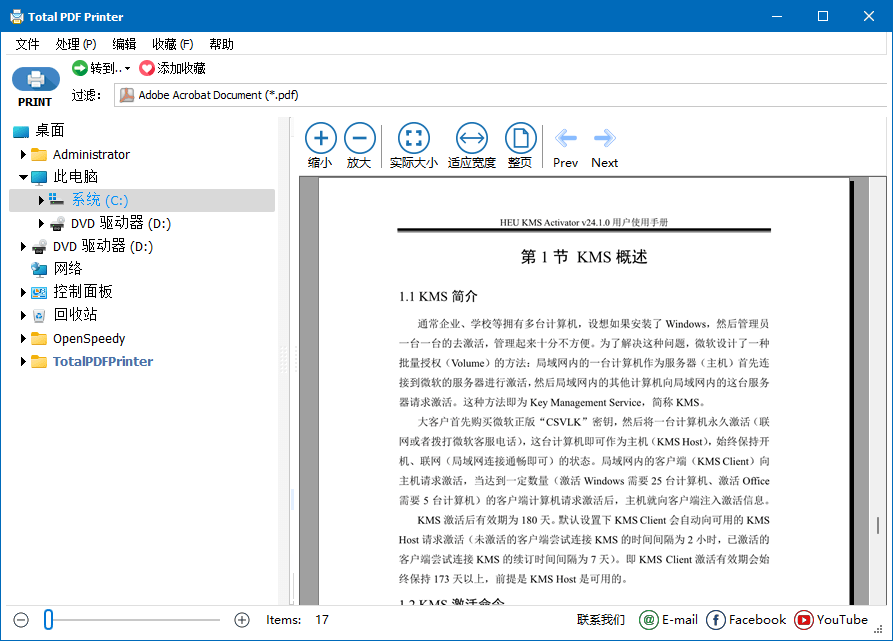893x641 pixels.
Task: Select the 系统 (C:) drive item
Action: [x=99, y=199]
